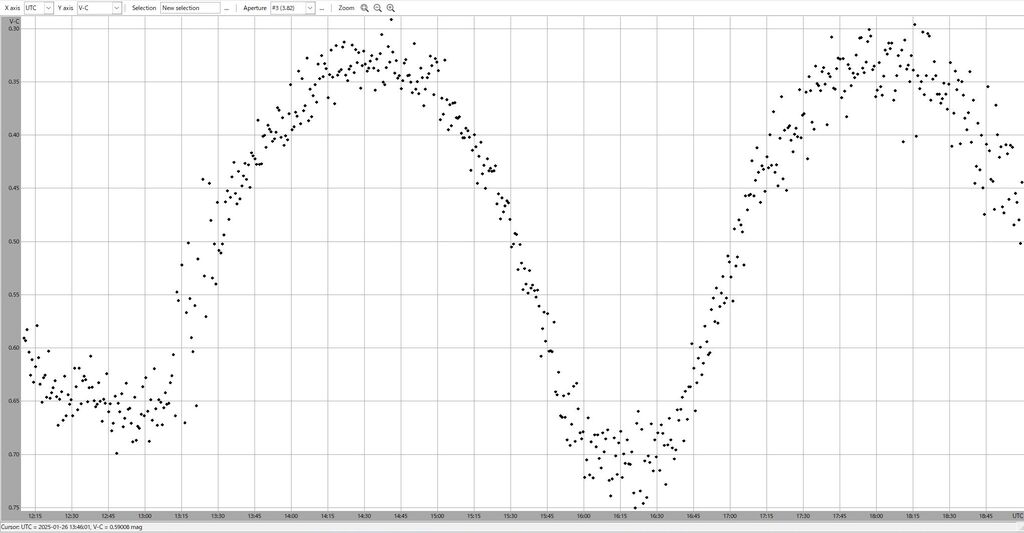Click the 15:30 time axis label

pyautogui.click(x=511, y=516)
